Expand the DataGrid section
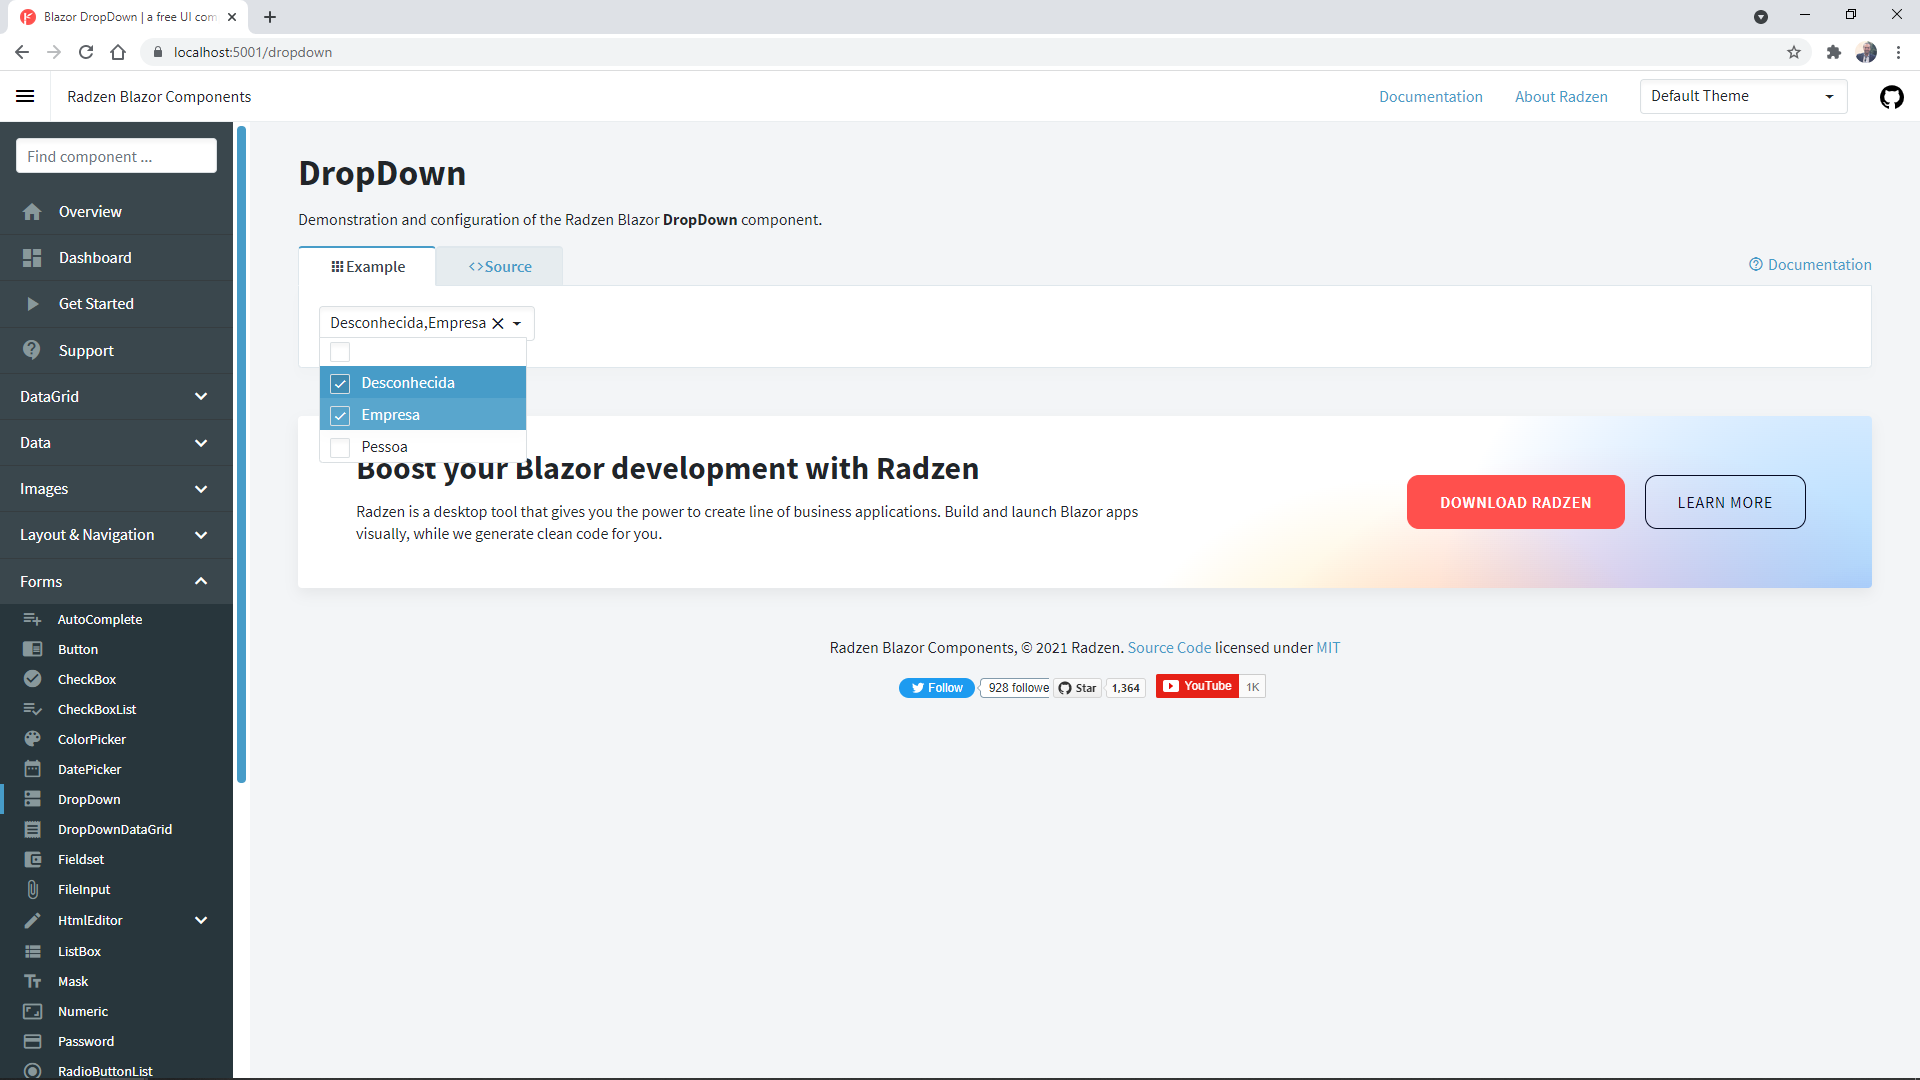1920x1080 pixels. pyautogui.click(x=116, y=396)
